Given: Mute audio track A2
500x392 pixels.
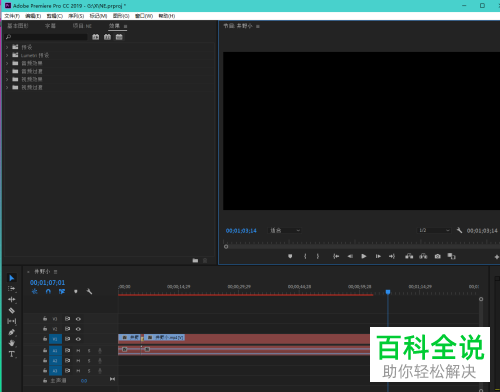Looking at the screenshot, I should tap(78, 361).
